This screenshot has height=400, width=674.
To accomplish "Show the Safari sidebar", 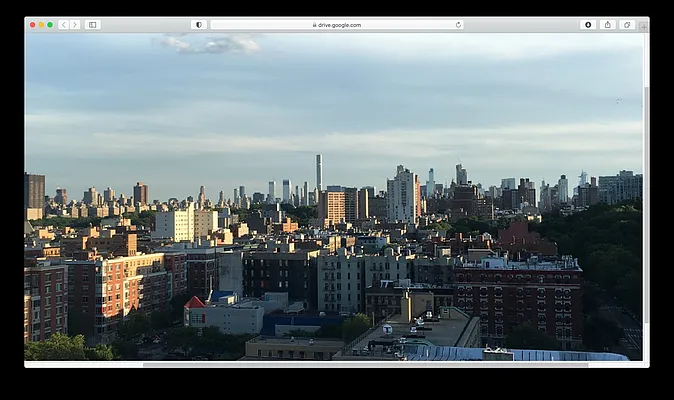I will pos(92,25).
